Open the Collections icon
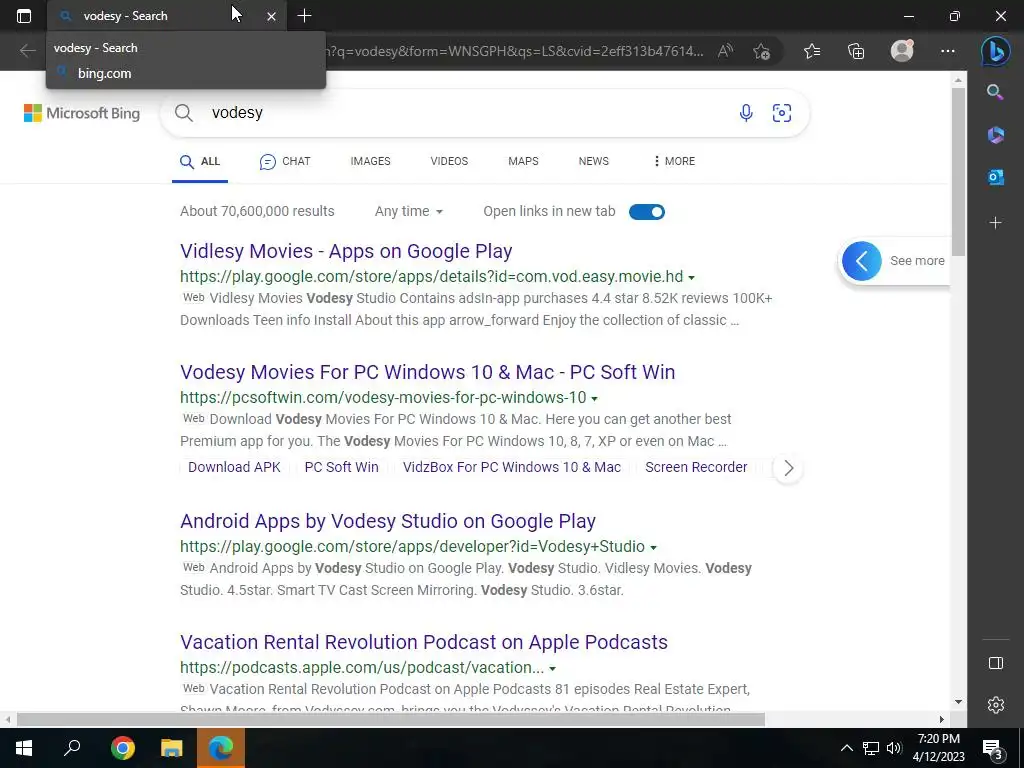Screen dimensions: 1024x768 (856, 51)
